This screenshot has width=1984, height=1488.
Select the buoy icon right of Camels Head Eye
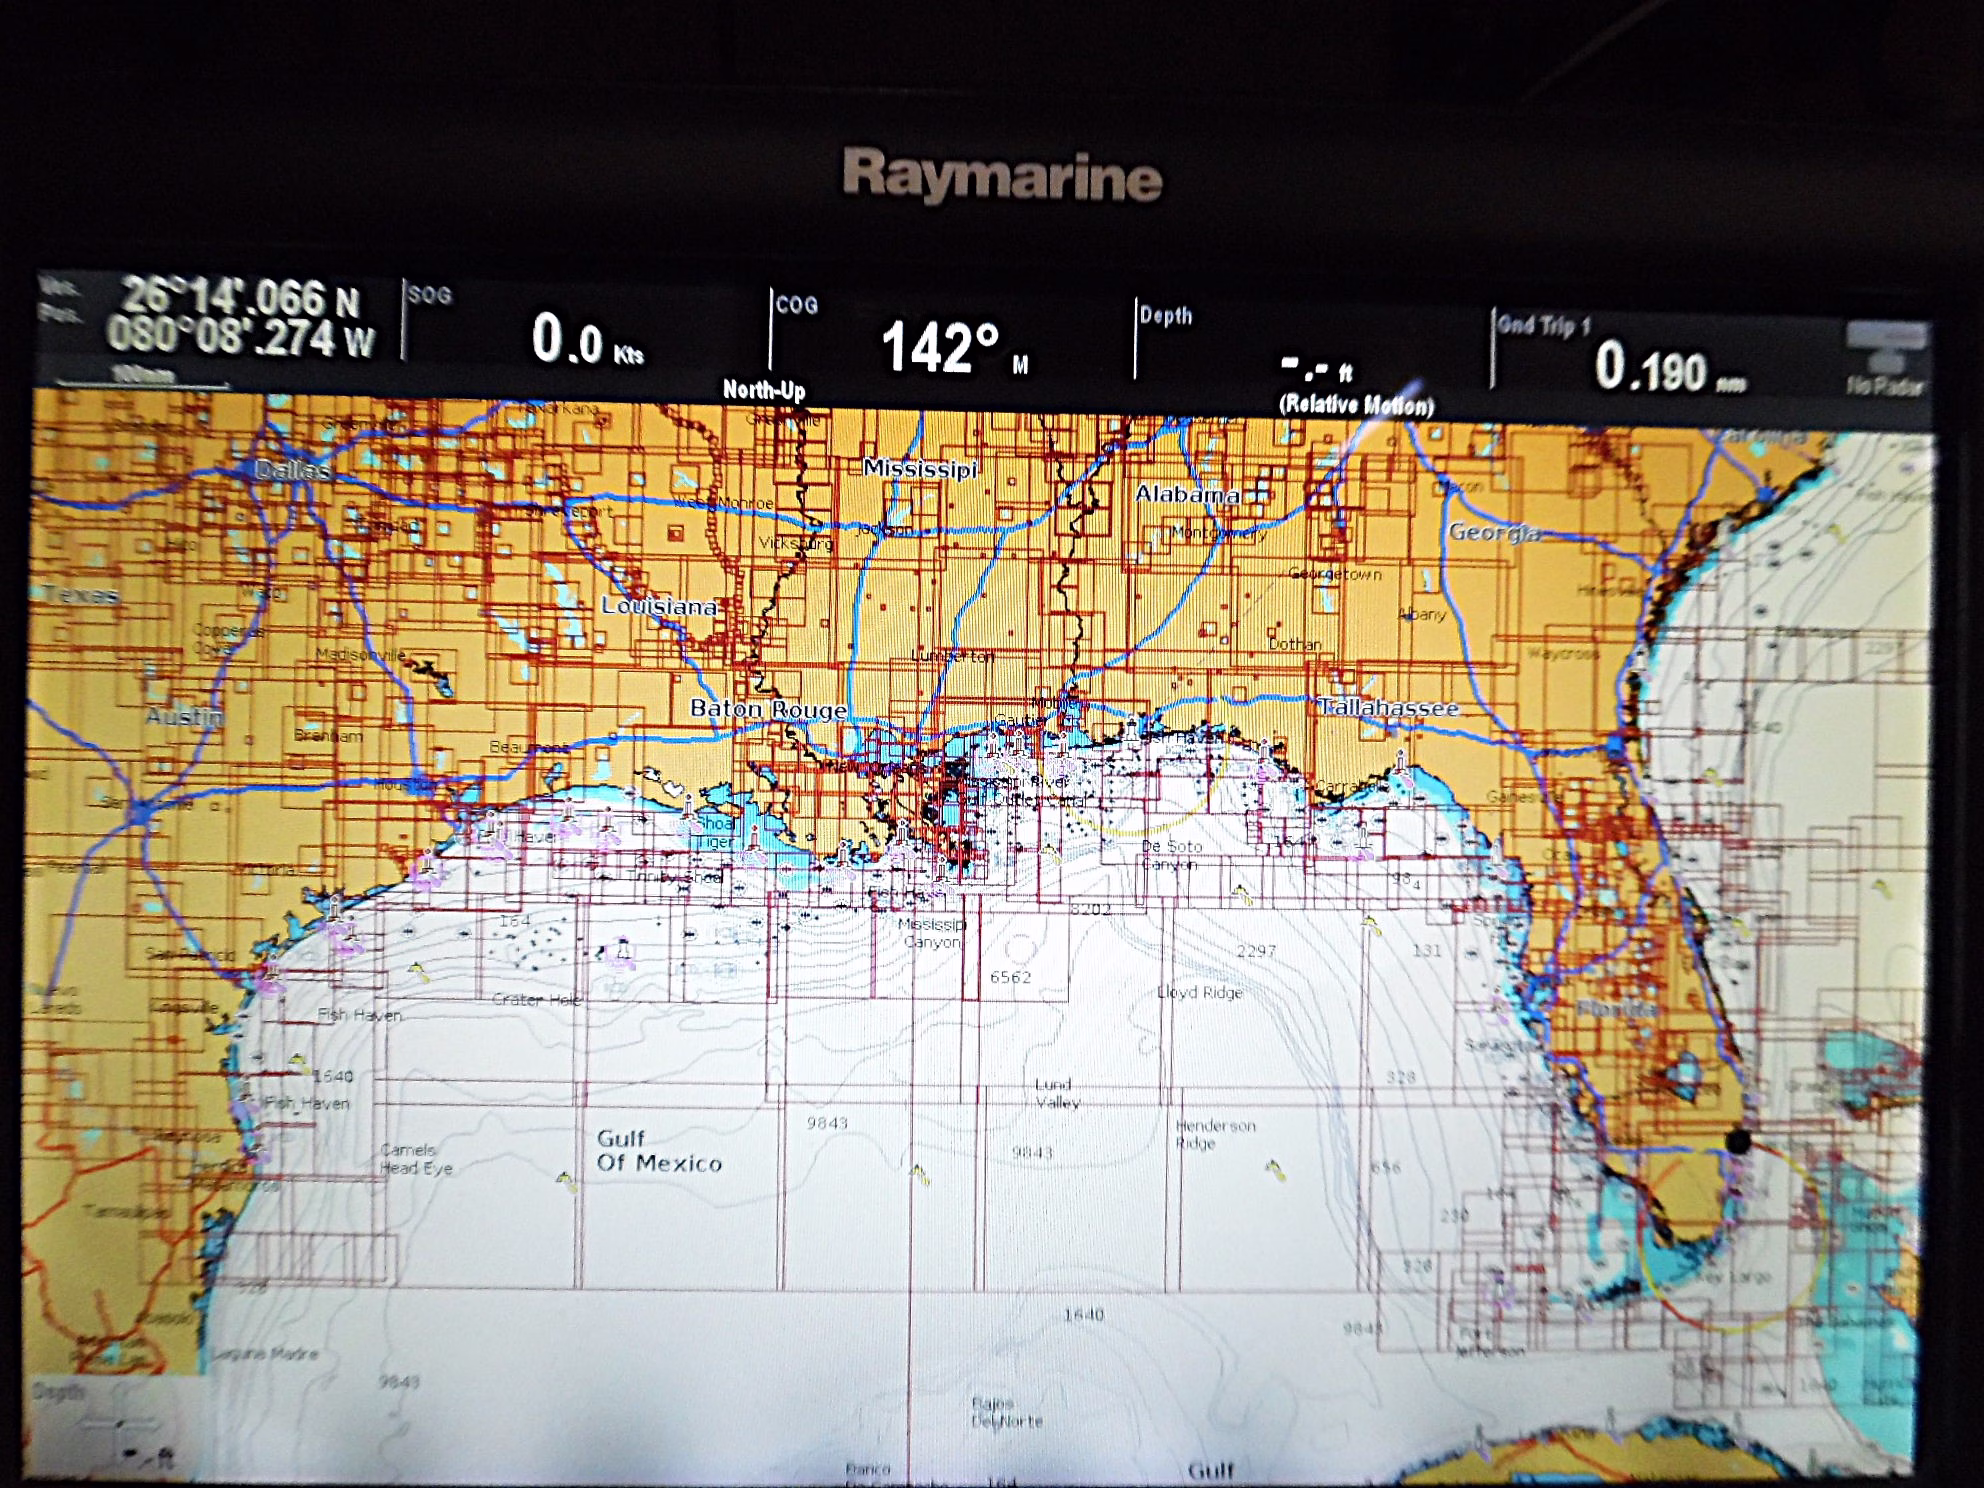point(566,1181)
